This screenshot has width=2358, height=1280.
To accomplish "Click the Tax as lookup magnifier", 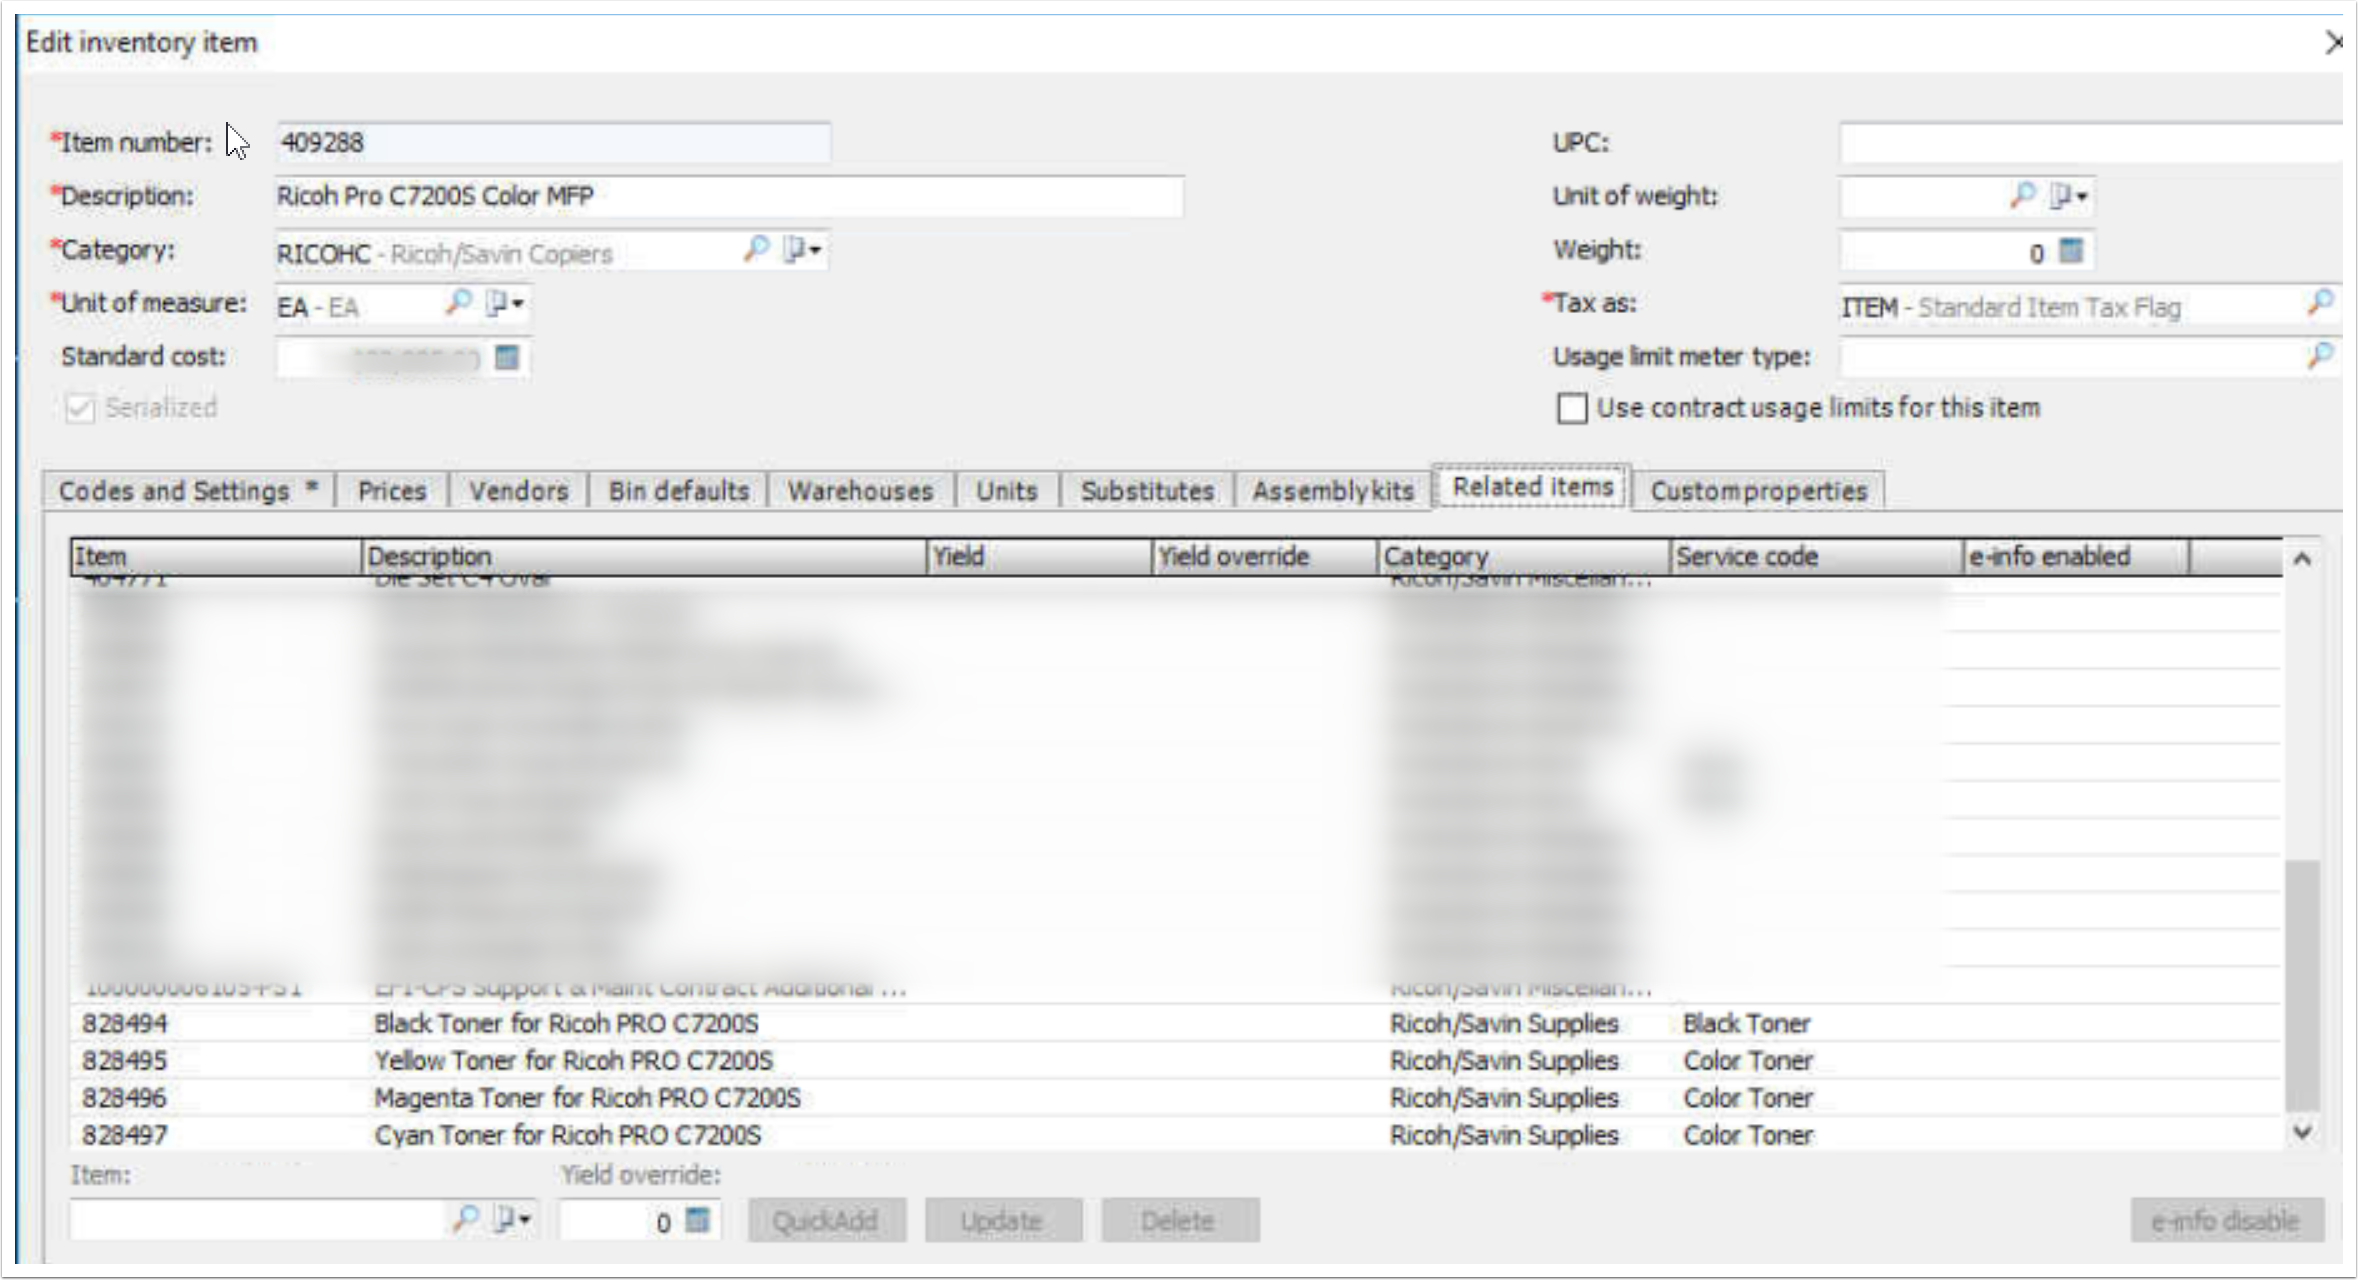I will [2320, 302].
